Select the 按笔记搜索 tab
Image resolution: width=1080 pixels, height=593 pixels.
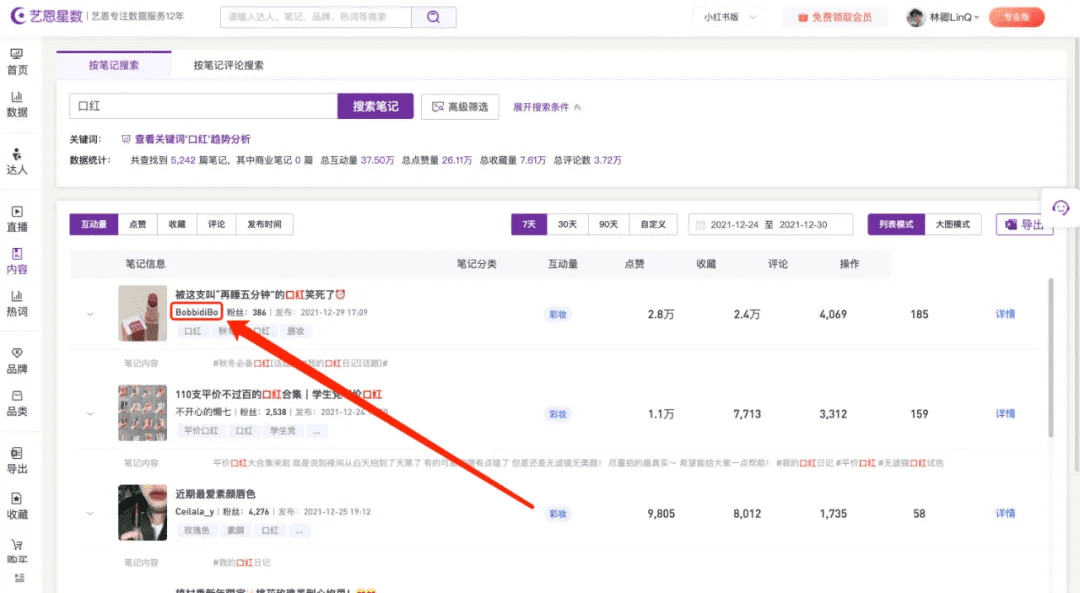[114, 66]
